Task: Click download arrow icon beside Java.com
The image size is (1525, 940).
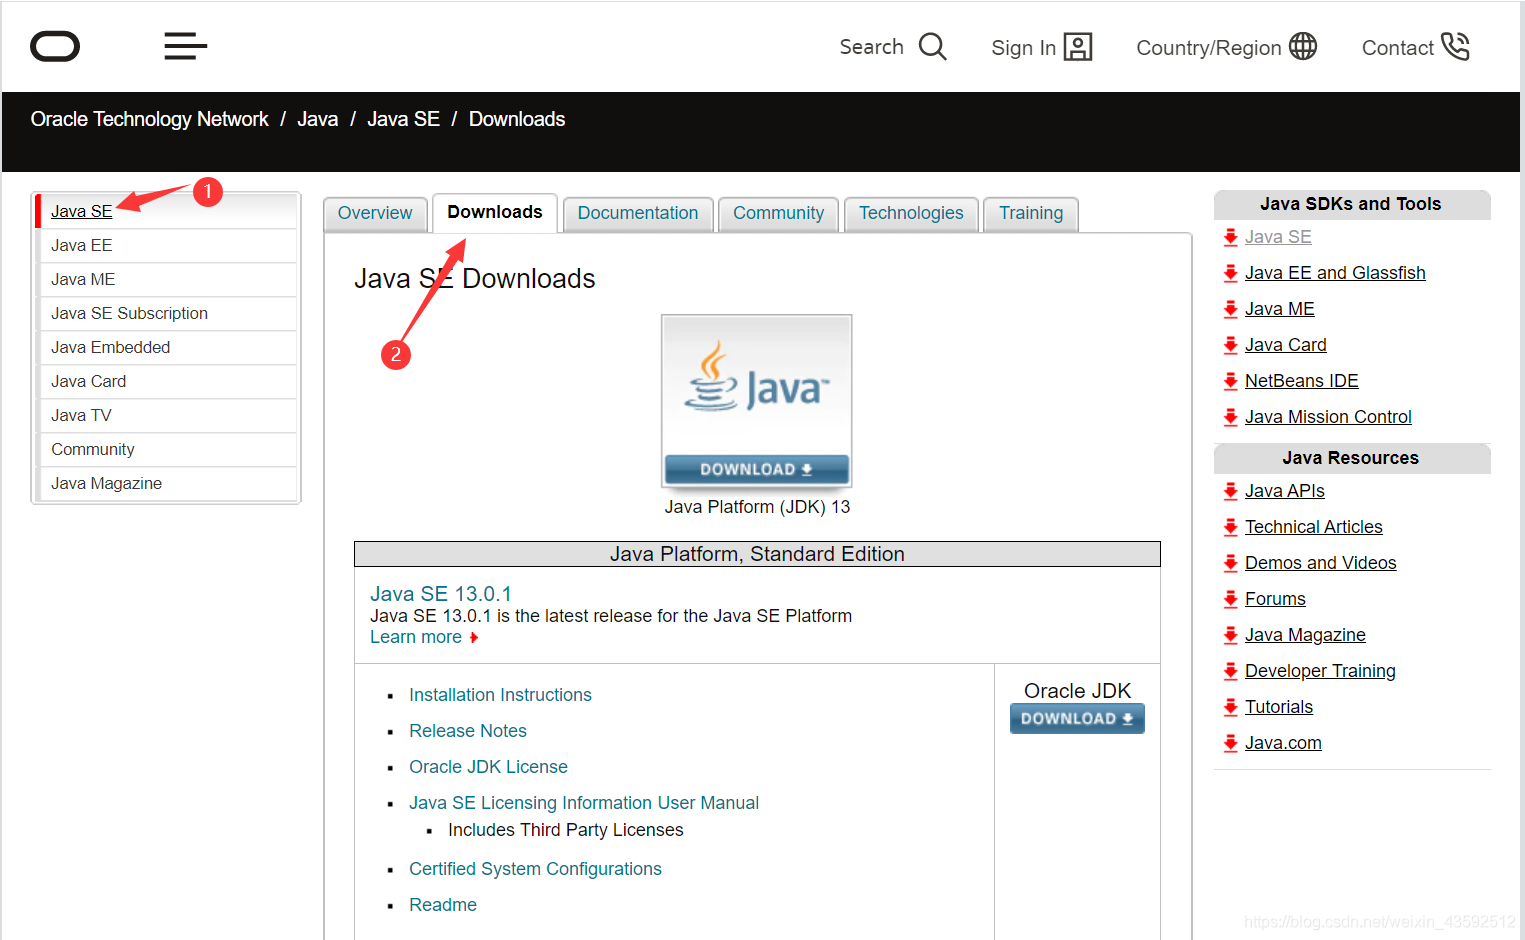Action: click(x=1230, y=743)
